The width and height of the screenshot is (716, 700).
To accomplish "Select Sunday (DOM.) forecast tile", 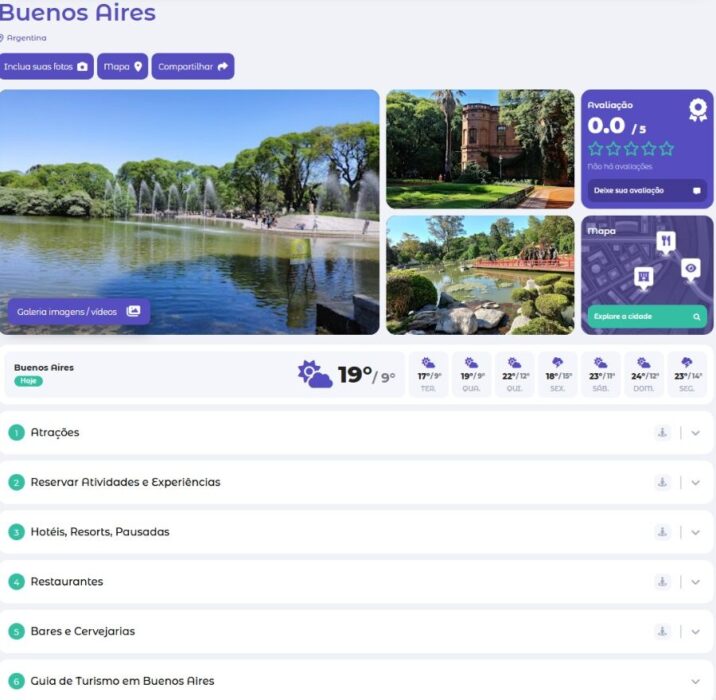I will pyautogui.click(x=644, y=375).
